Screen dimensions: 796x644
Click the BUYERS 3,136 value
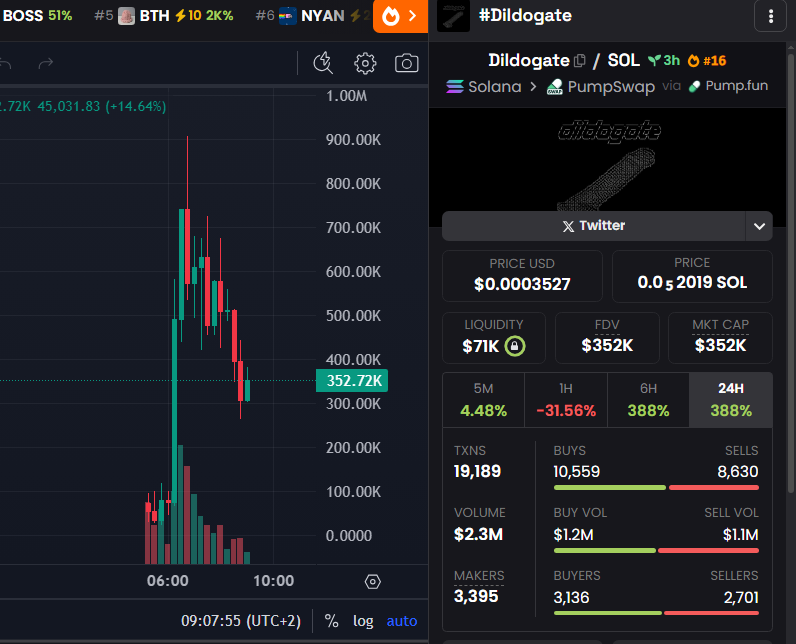tap(572, 598)
